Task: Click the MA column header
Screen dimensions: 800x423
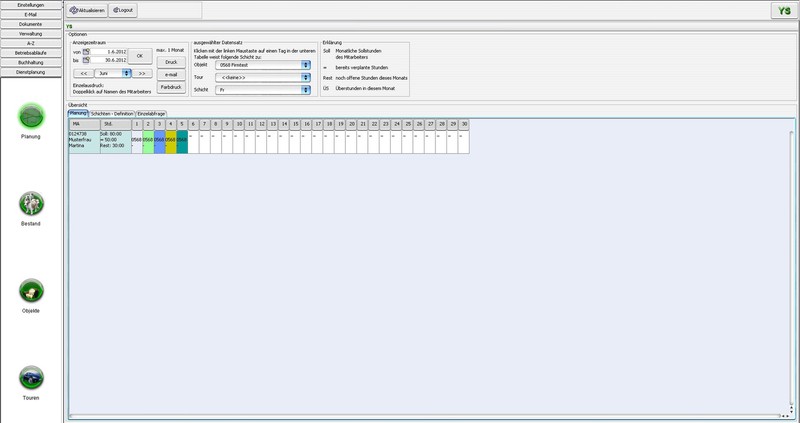Action: [x=85, y=125]
